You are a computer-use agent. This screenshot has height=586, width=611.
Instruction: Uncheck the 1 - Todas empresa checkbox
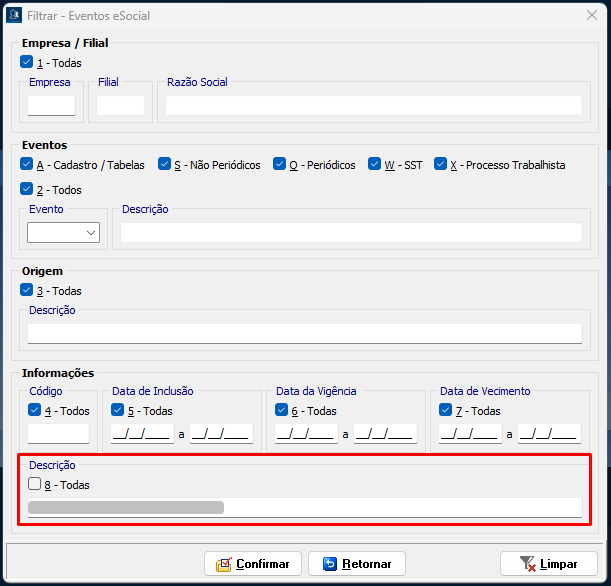click(27, 62)
